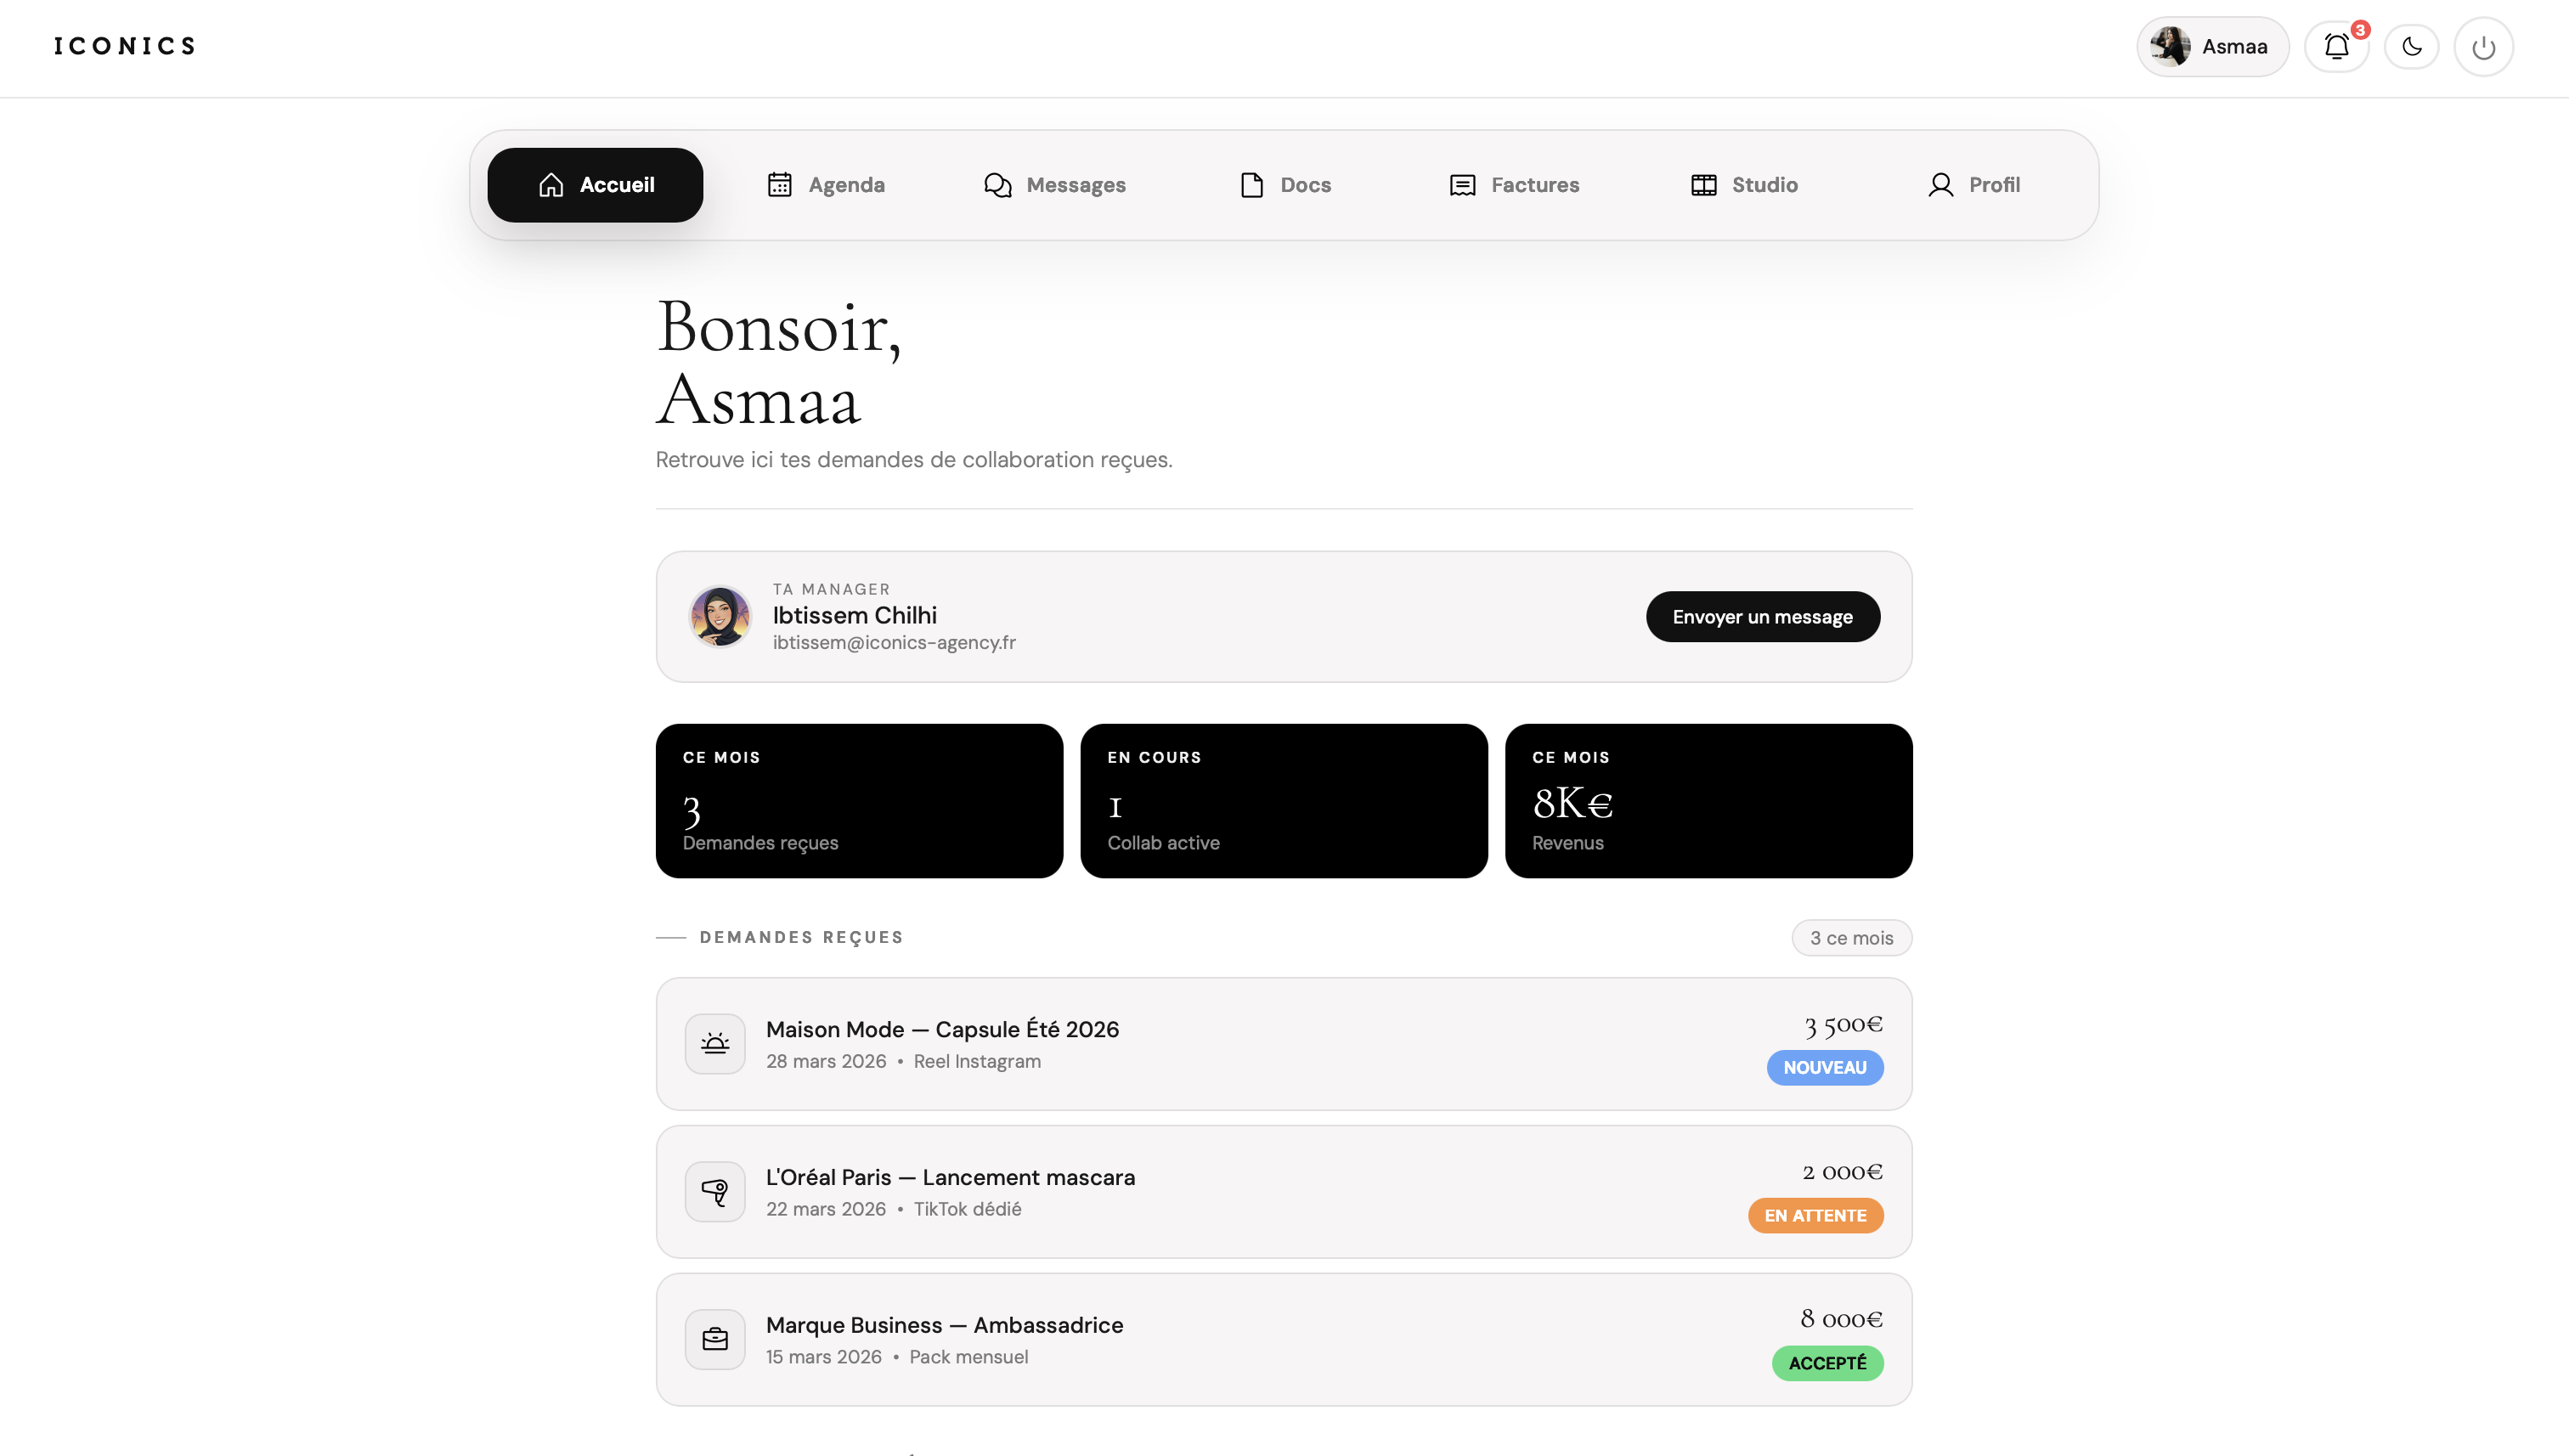Image resolution: width=2569 pixels, height=1456 pixels.
Task: Log out using the power icon
Action: pos(2484,46)
